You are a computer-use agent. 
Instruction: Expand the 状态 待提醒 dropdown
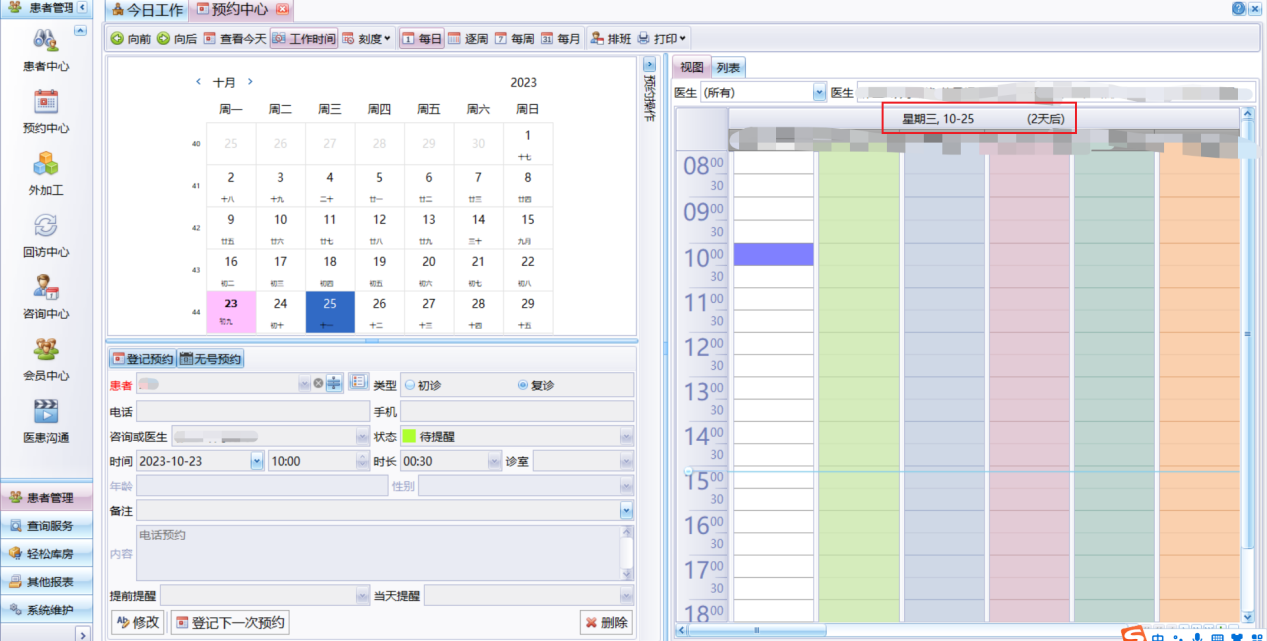click(x=626, y=436)
